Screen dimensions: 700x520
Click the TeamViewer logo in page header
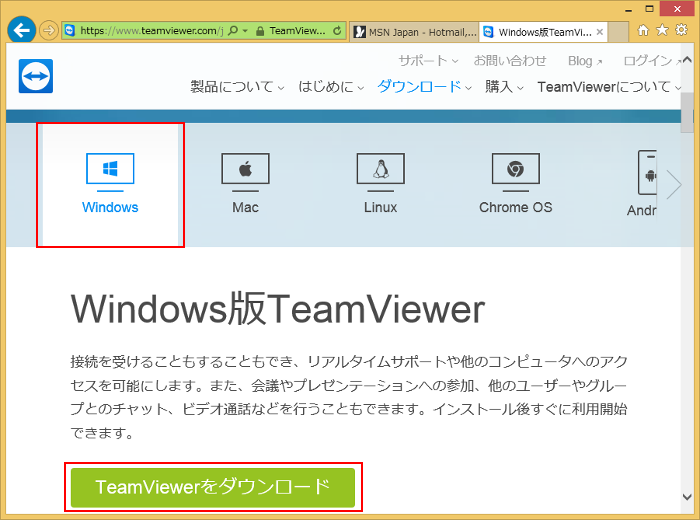click(36, 76)
